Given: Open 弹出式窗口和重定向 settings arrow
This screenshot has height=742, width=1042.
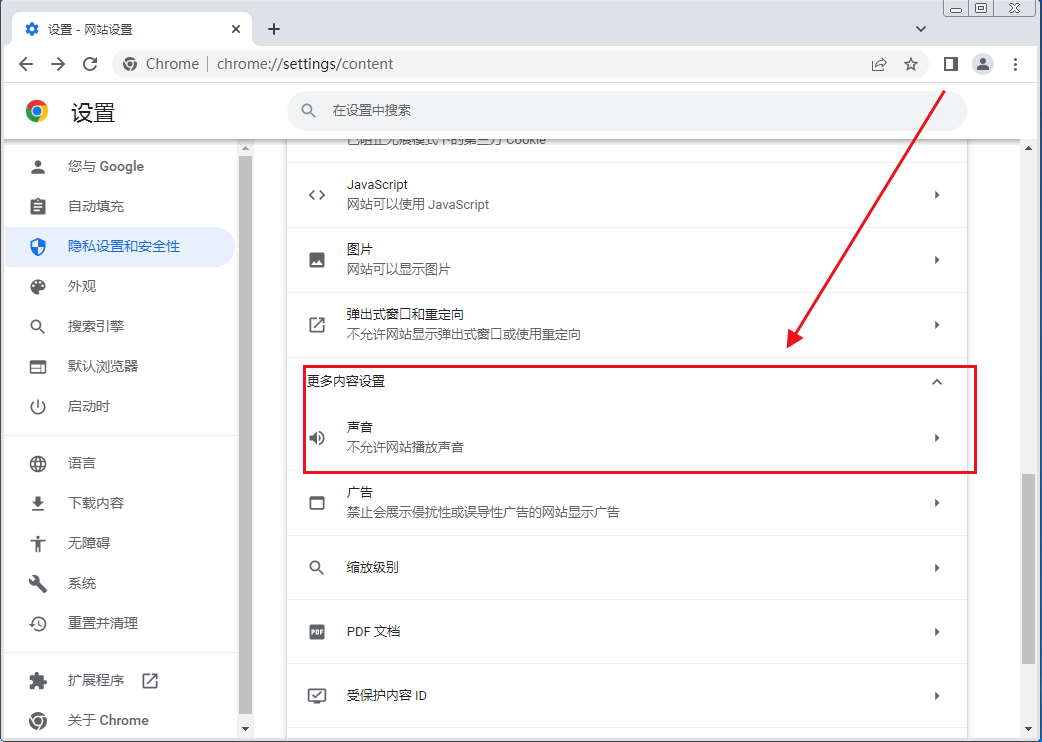Looking at the screenshot, I should point(937,325).
